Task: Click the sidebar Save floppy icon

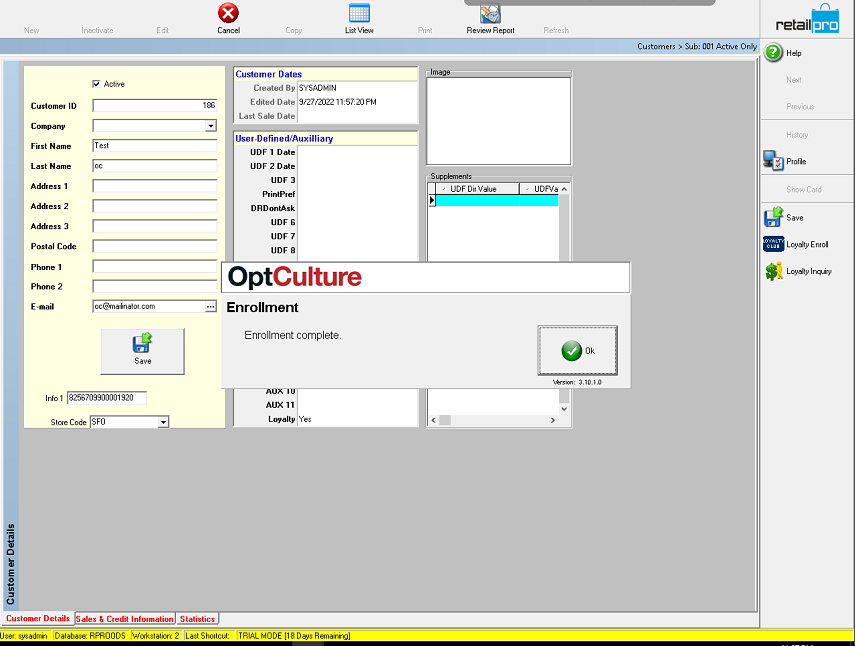Action: pos(773,217)
